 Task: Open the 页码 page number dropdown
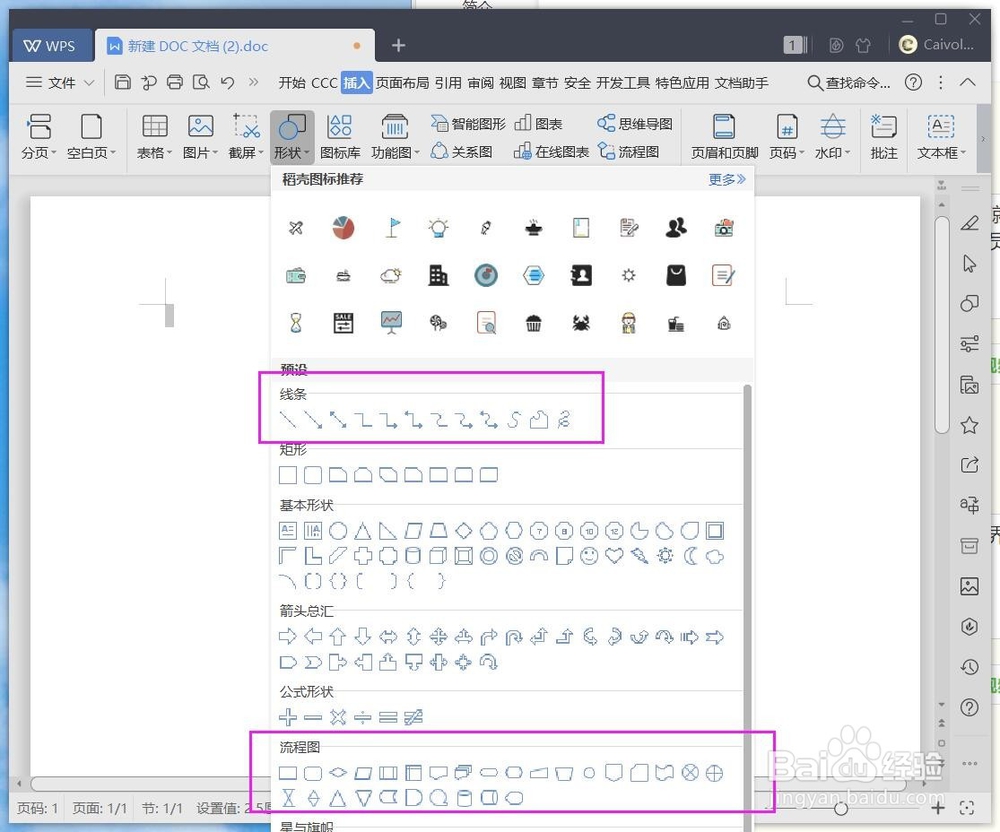[x=786, y=136]
